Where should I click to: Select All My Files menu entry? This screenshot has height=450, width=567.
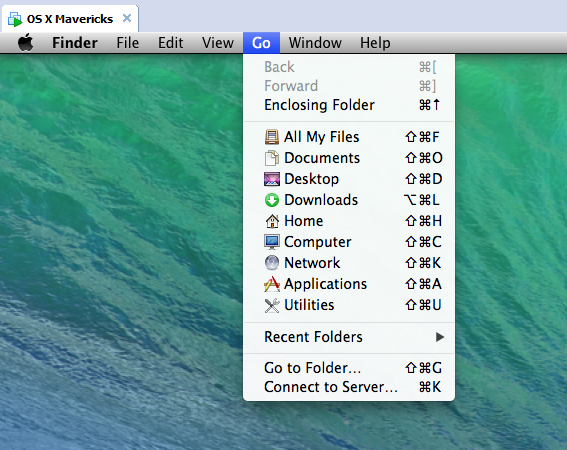(x=349, y=137)
